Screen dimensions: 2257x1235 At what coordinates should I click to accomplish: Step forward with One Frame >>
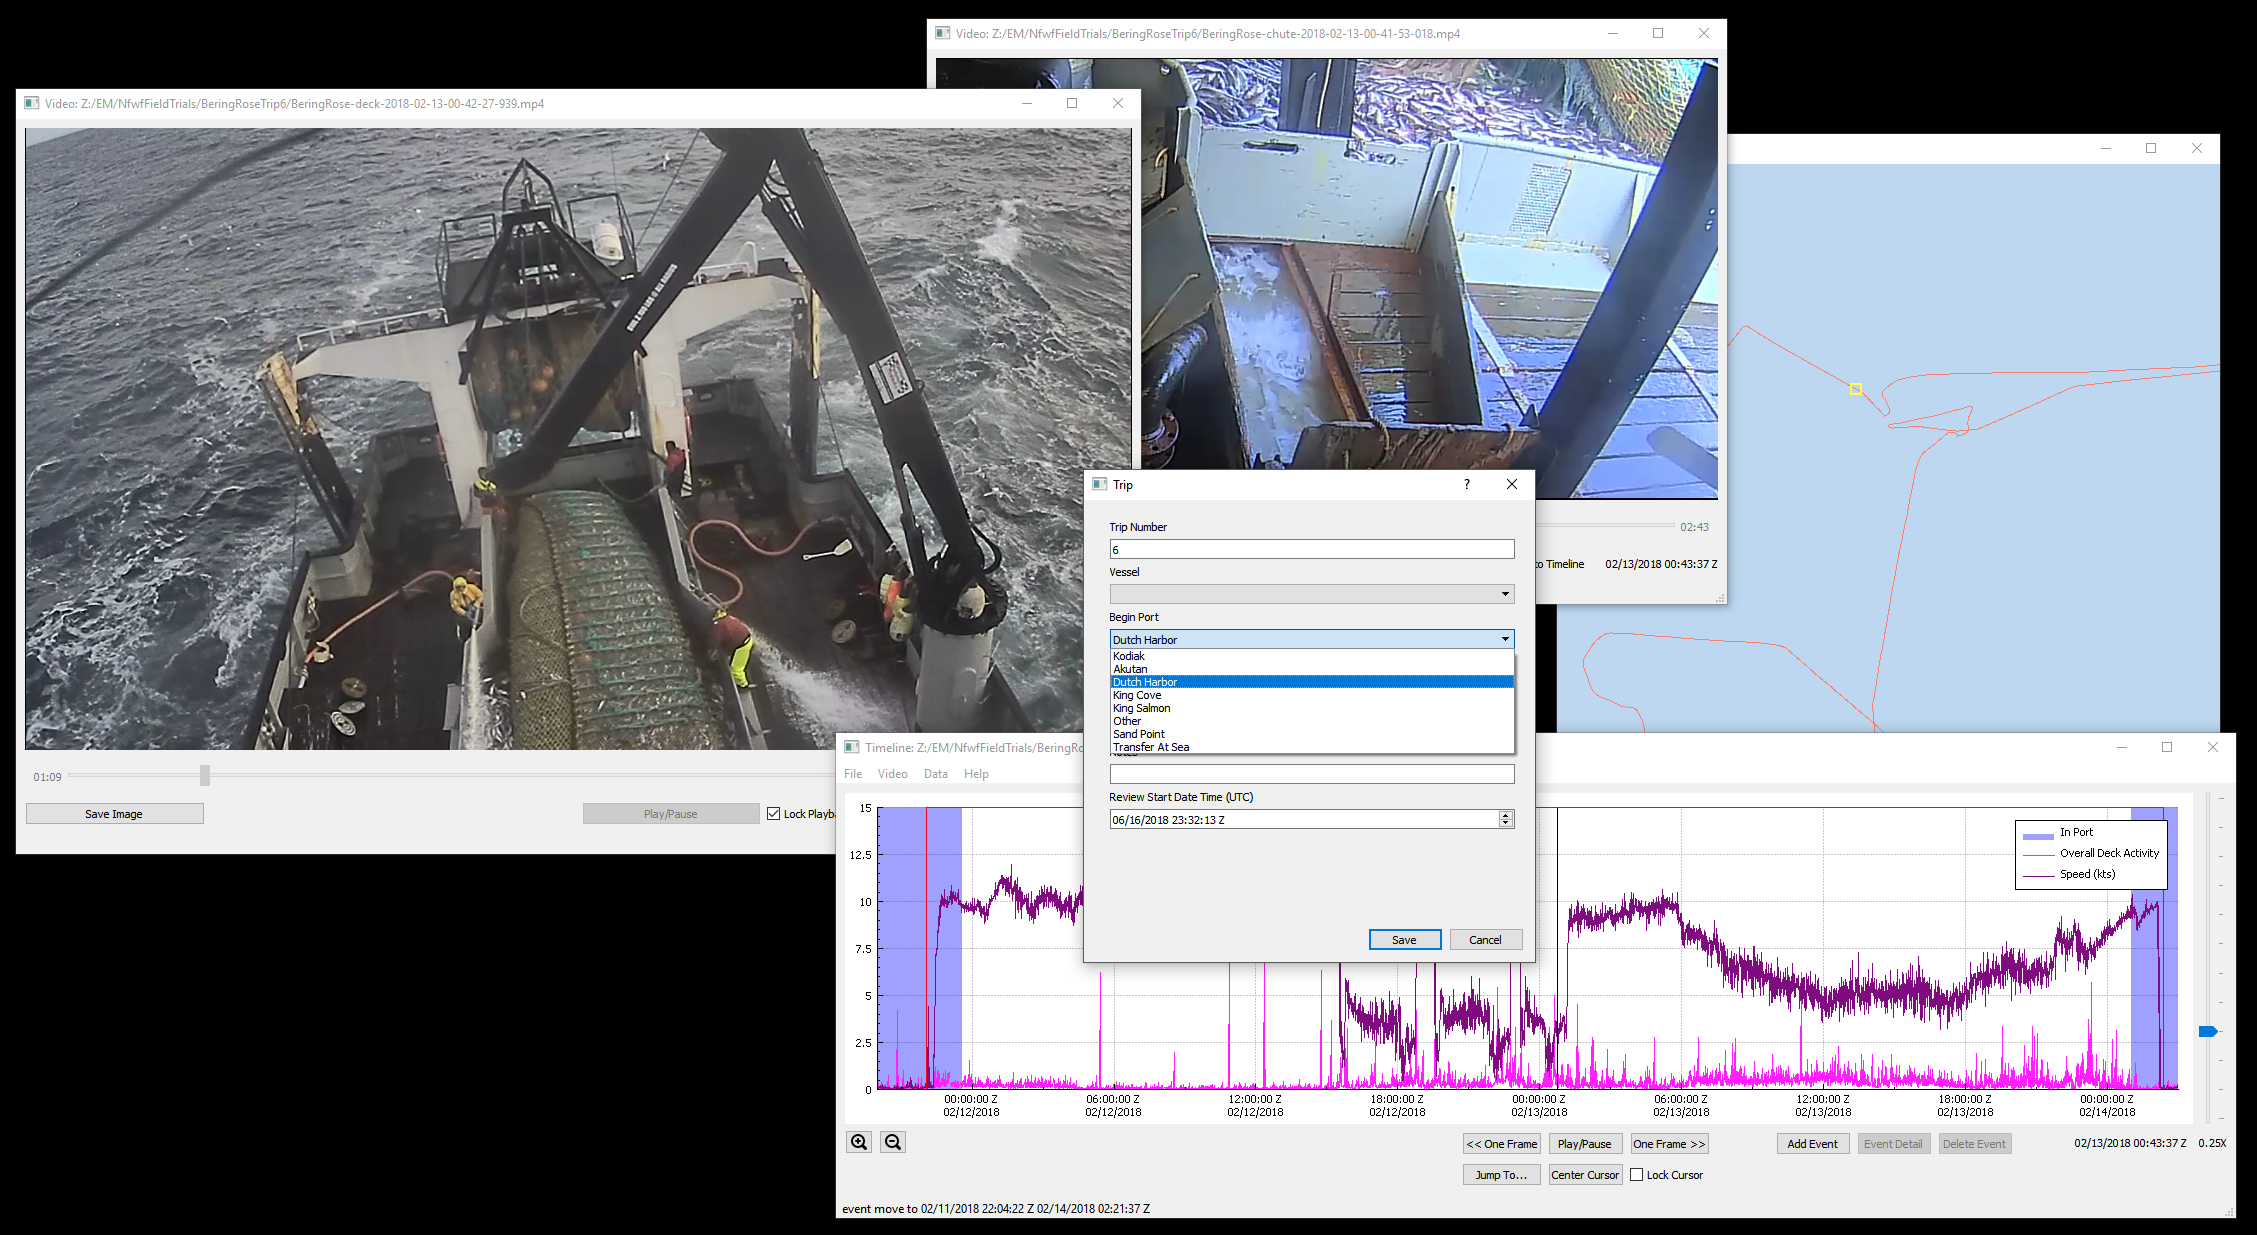(1669, 1144)
